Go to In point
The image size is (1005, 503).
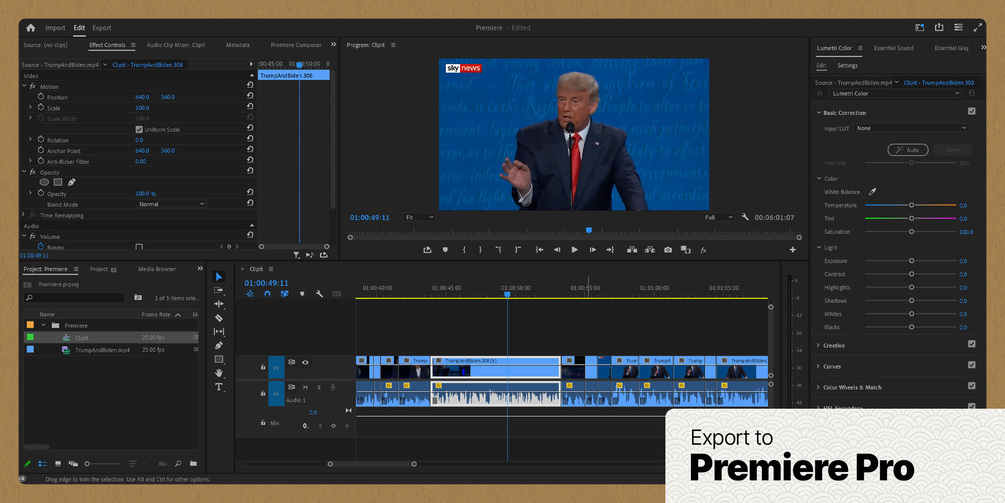(x=539, y=250)
